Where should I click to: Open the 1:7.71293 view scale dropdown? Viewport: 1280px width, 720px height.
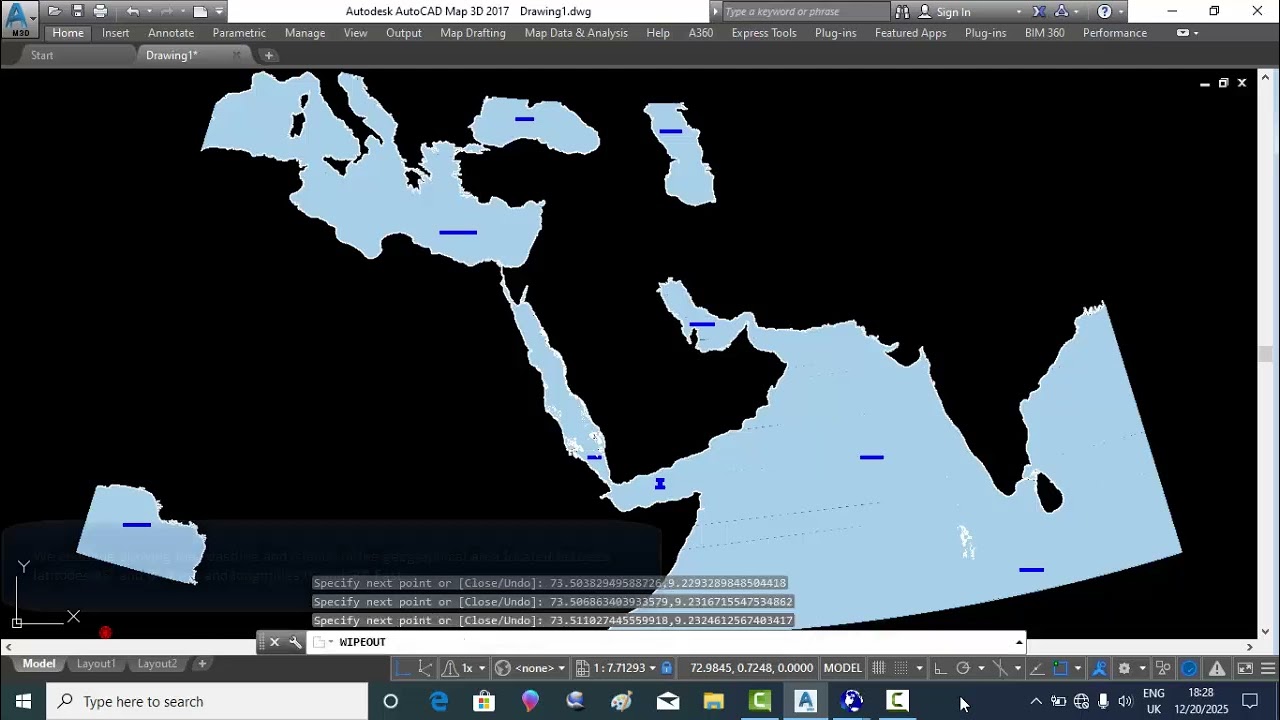652,668
